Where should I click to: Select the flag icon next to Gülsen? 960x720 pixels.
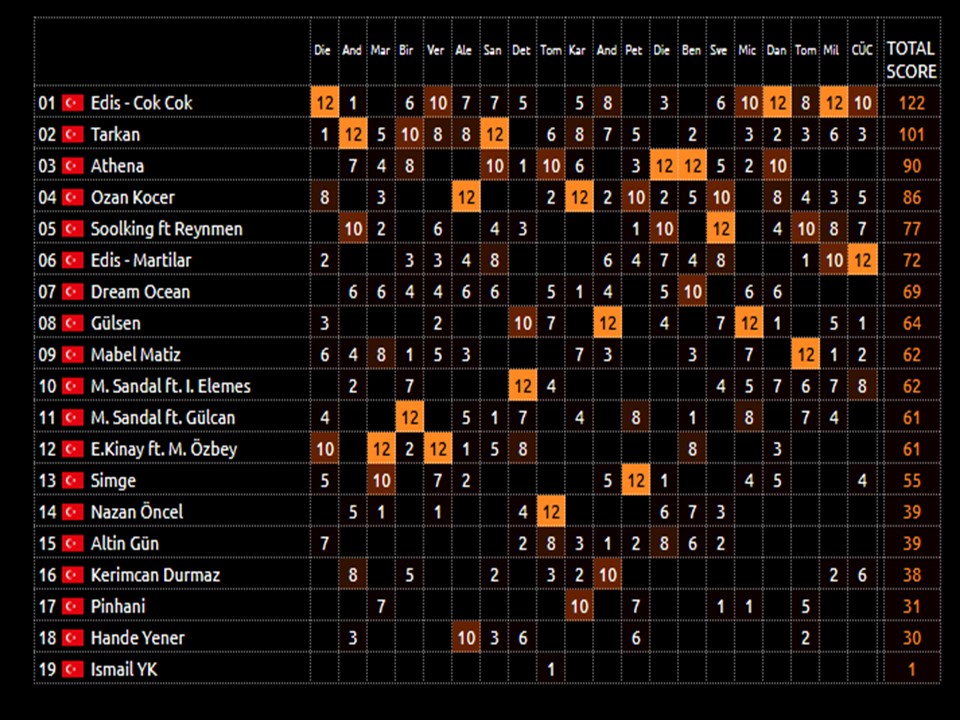point(73,323)
